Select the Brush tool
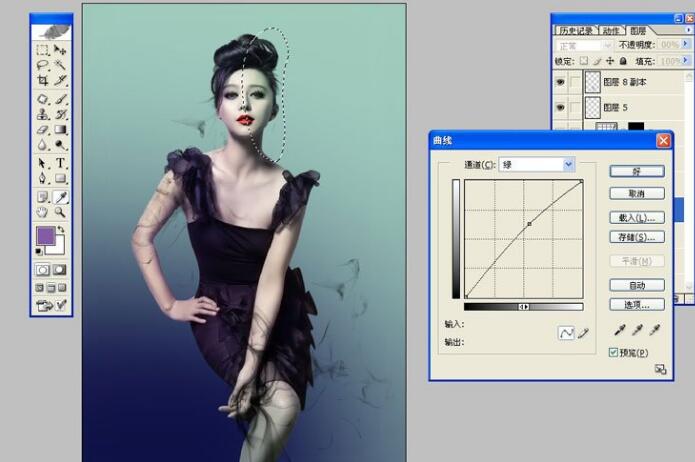Image resolution: width=695 pixels, height=462 pixels. [x=60, y=99]
